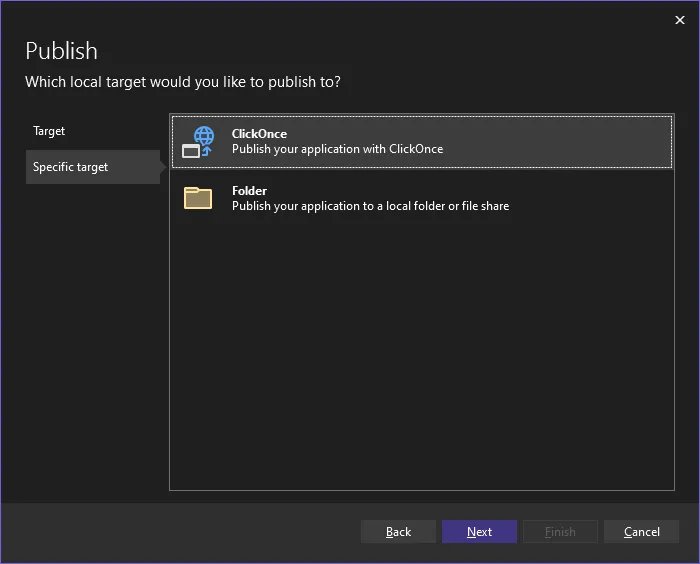Click the ClickOnce globe icon

click(x=198, y=141)
